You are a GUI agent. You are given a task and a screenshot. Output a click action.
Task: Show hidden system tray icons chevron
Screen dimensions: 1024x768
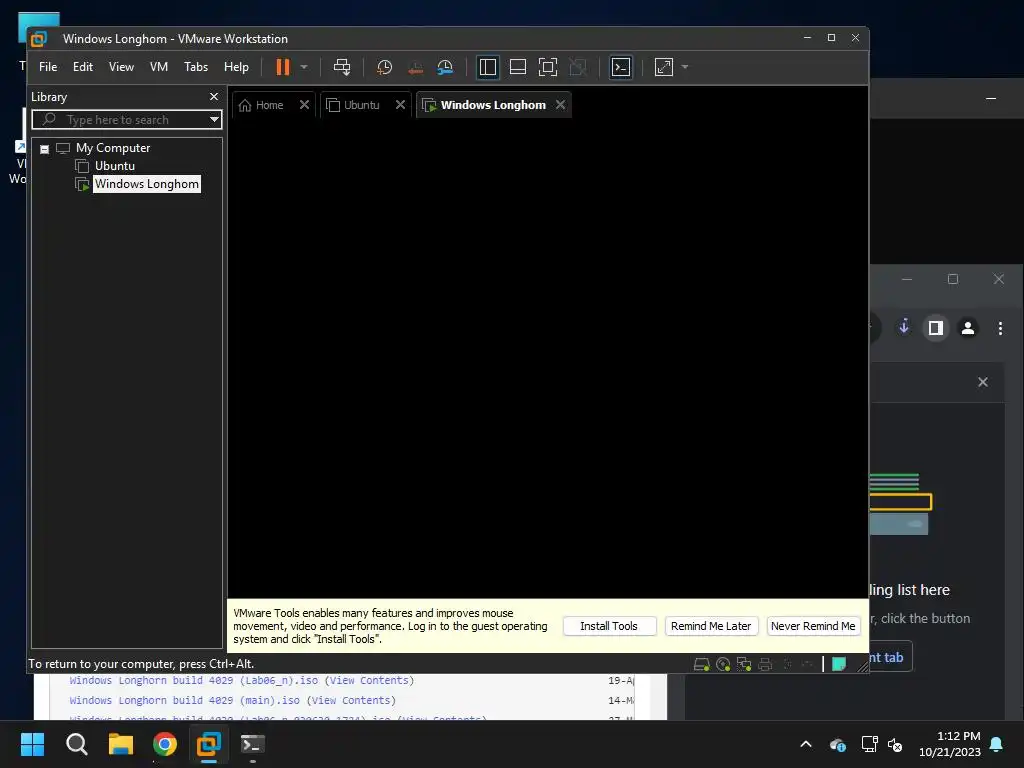pyautogui.click(x=806, y=744)
